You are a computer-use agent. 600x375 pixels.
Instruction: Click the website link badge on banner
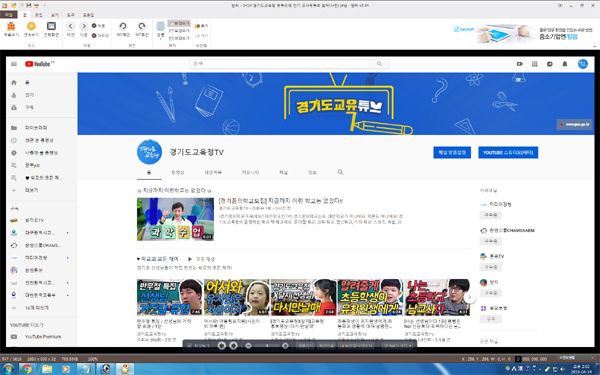click(x=574, y=124)
